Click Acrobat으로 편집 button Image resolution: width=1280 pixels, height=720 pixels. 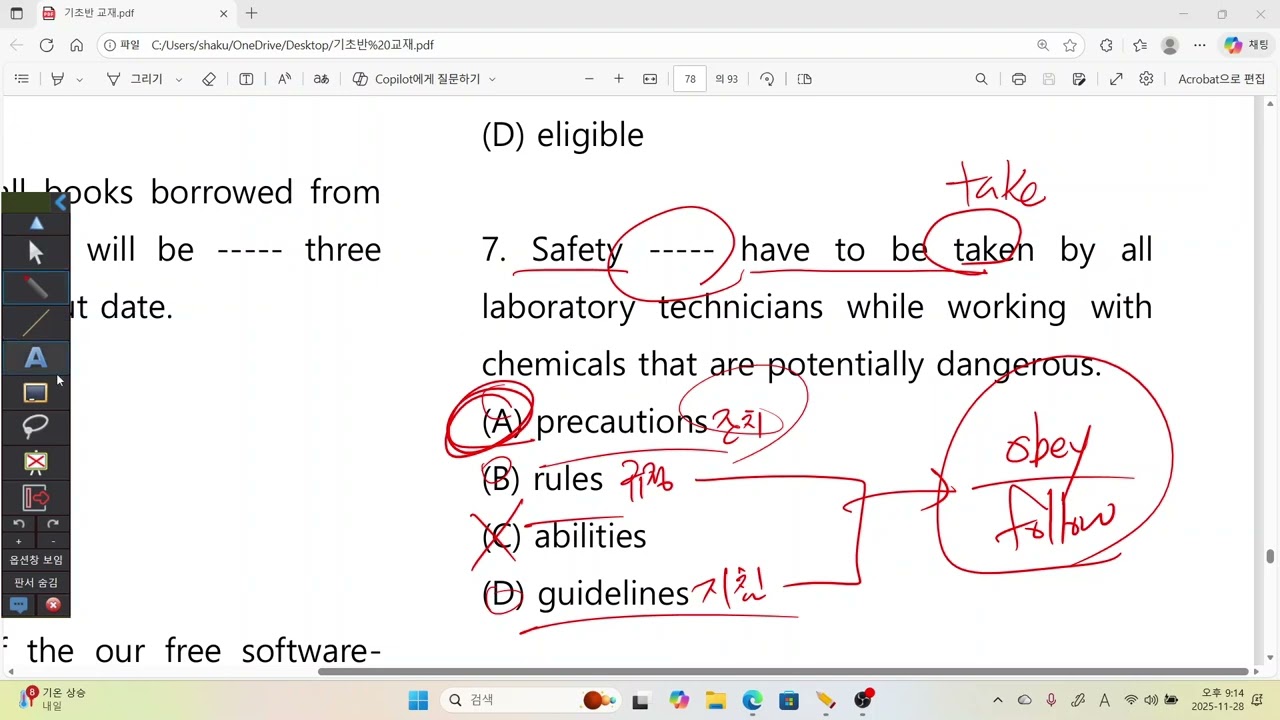[1221, 79]
